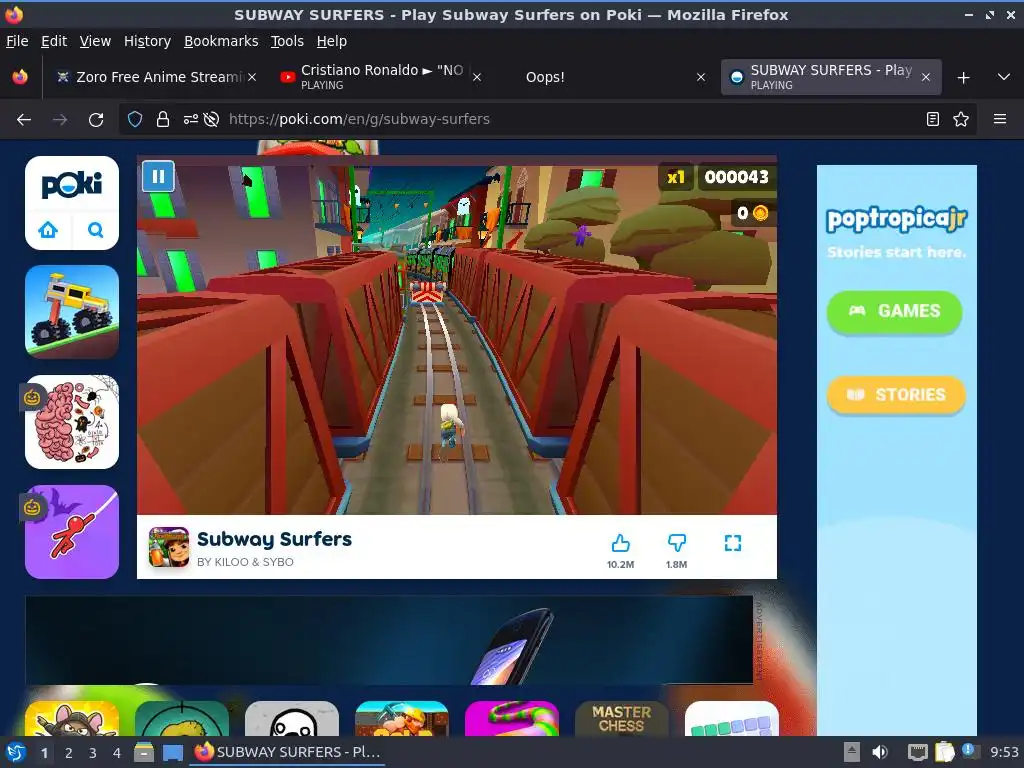
Task: Open the brain puzzle game thumbnail
Action: (x=72, y=421)
